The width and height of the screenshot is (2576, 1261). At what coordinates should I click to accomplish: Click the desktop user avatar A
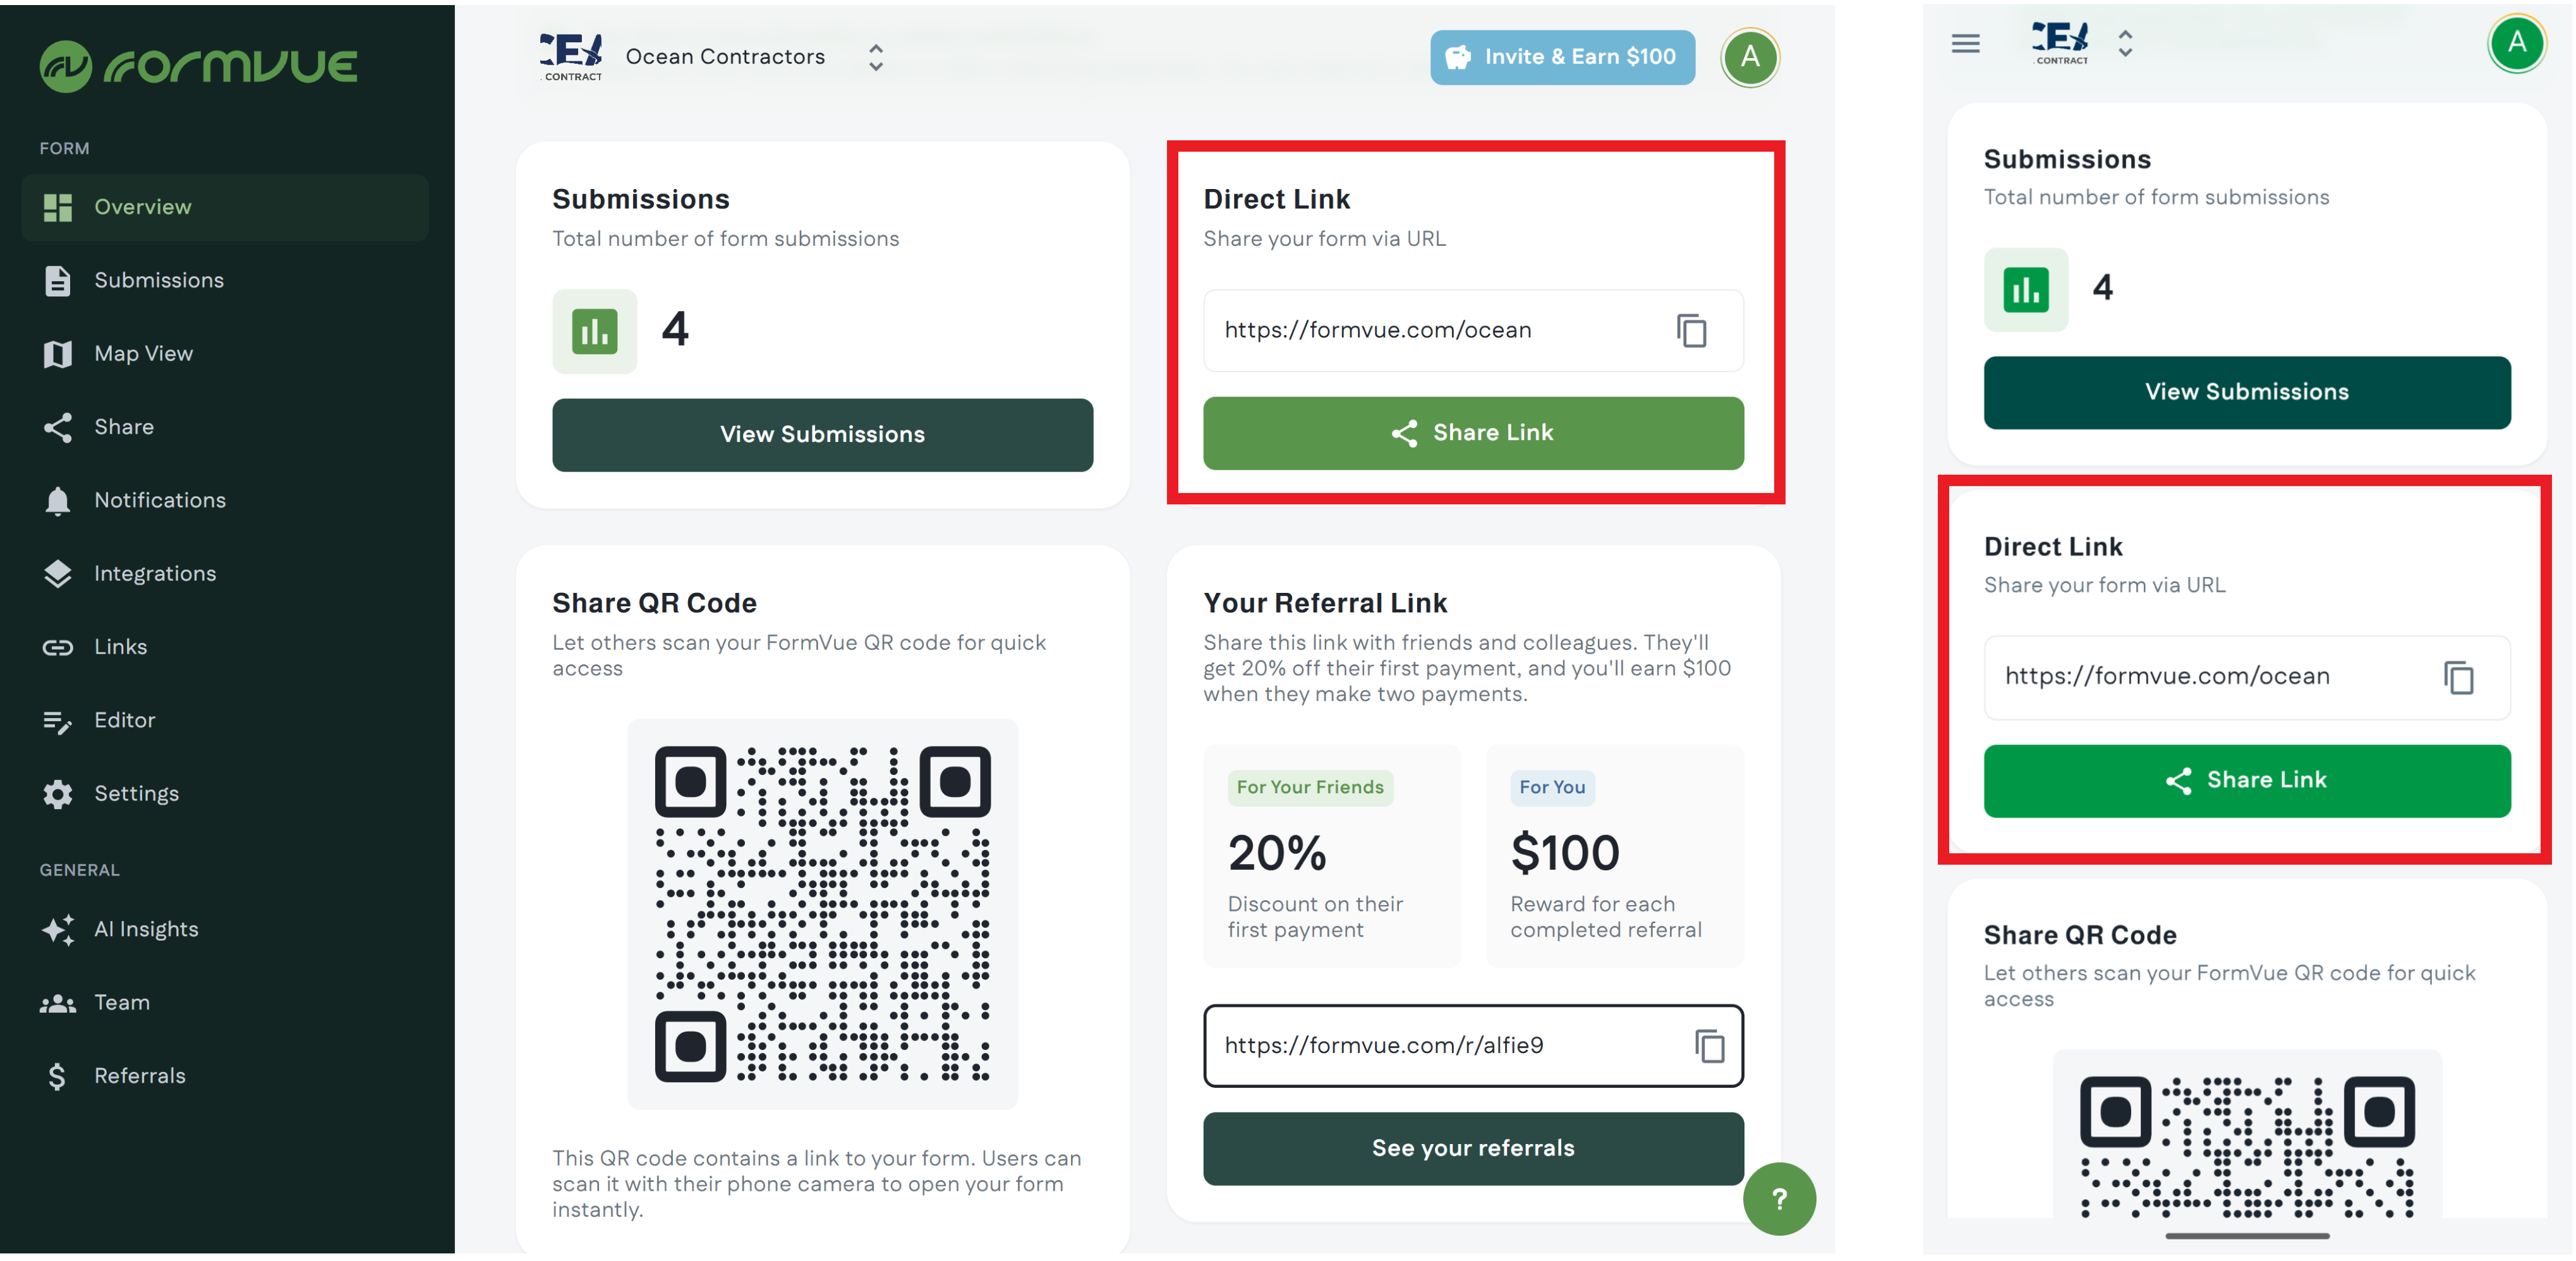point(1749,57)
